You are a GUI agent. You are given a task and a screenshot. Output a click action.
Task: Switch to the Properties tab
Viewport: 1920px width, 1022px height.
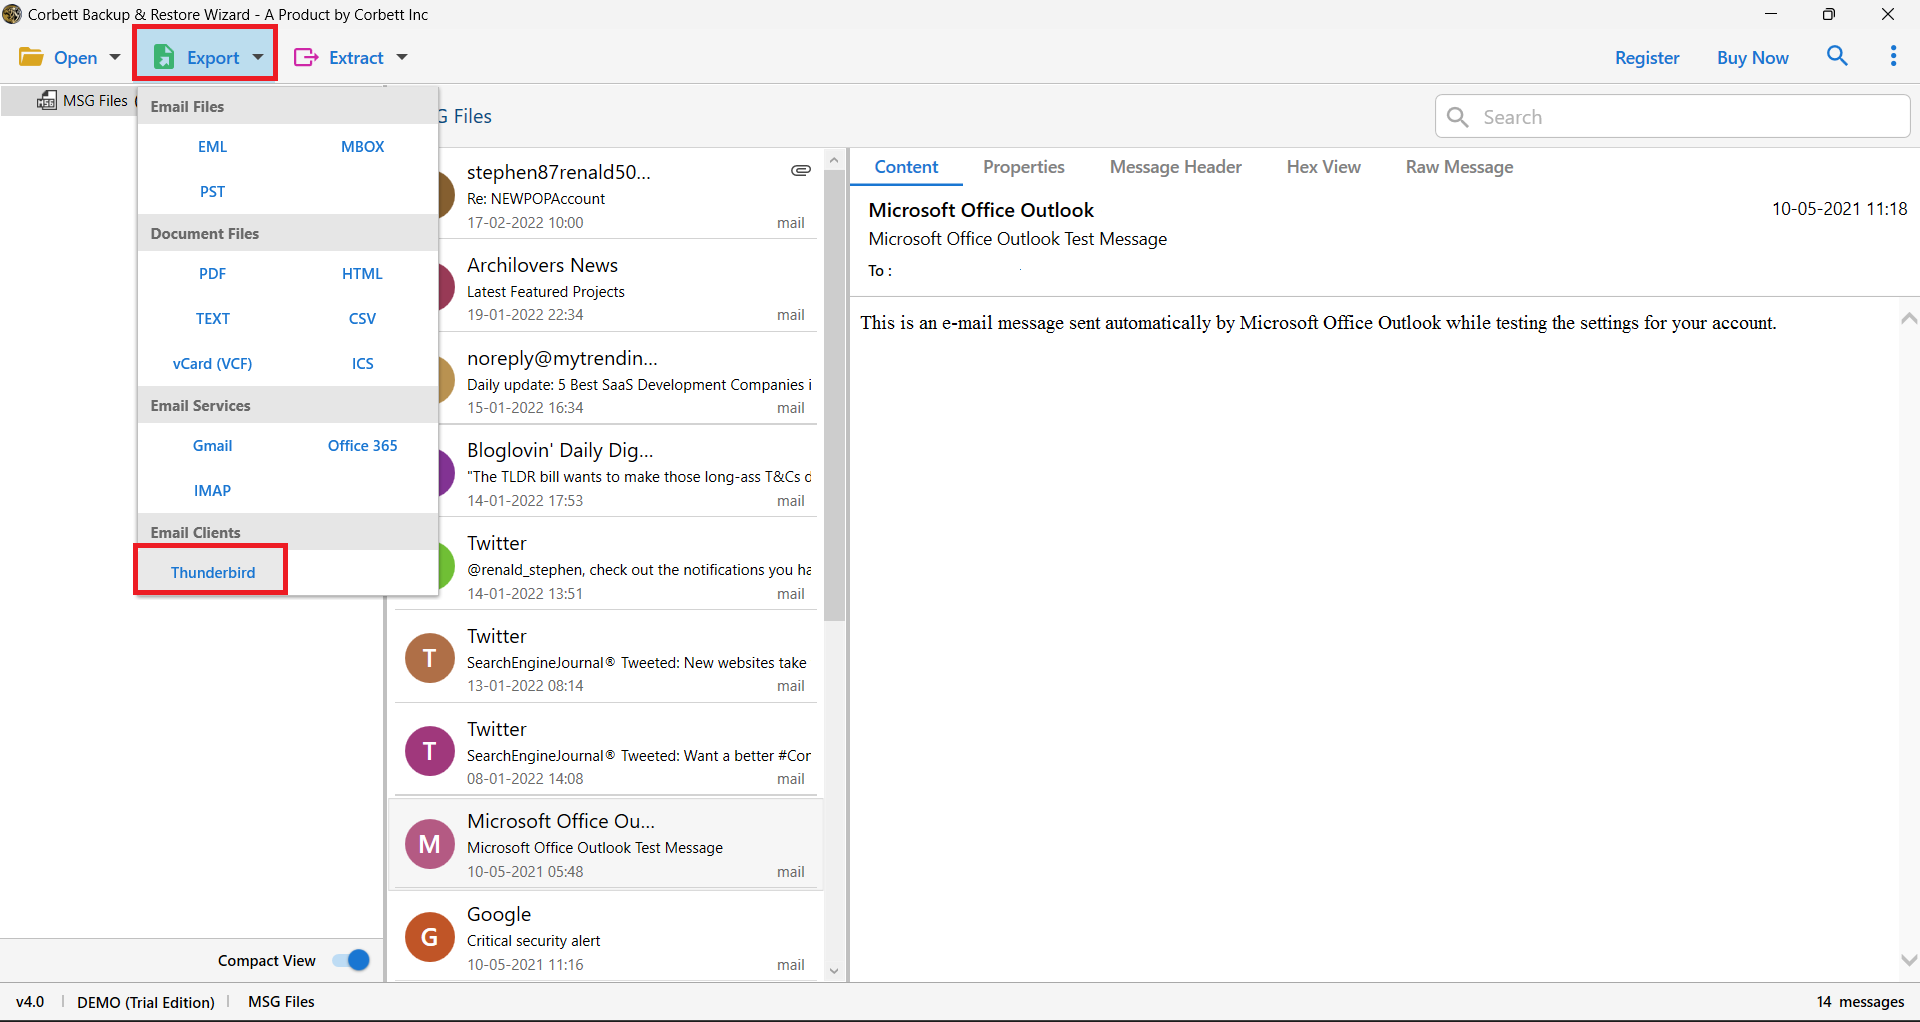1023,167
